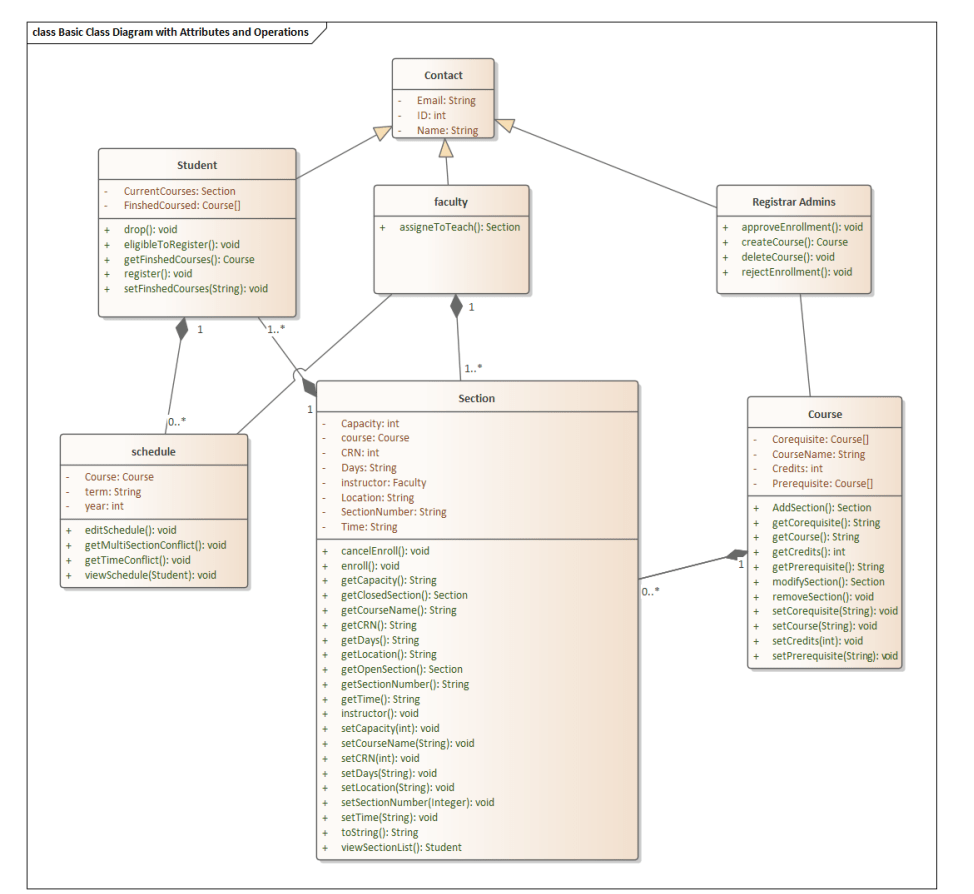This screenshot has height=894, width=974.
Task: Select the 0..* label near schedule
Action: tap(177, 422)
